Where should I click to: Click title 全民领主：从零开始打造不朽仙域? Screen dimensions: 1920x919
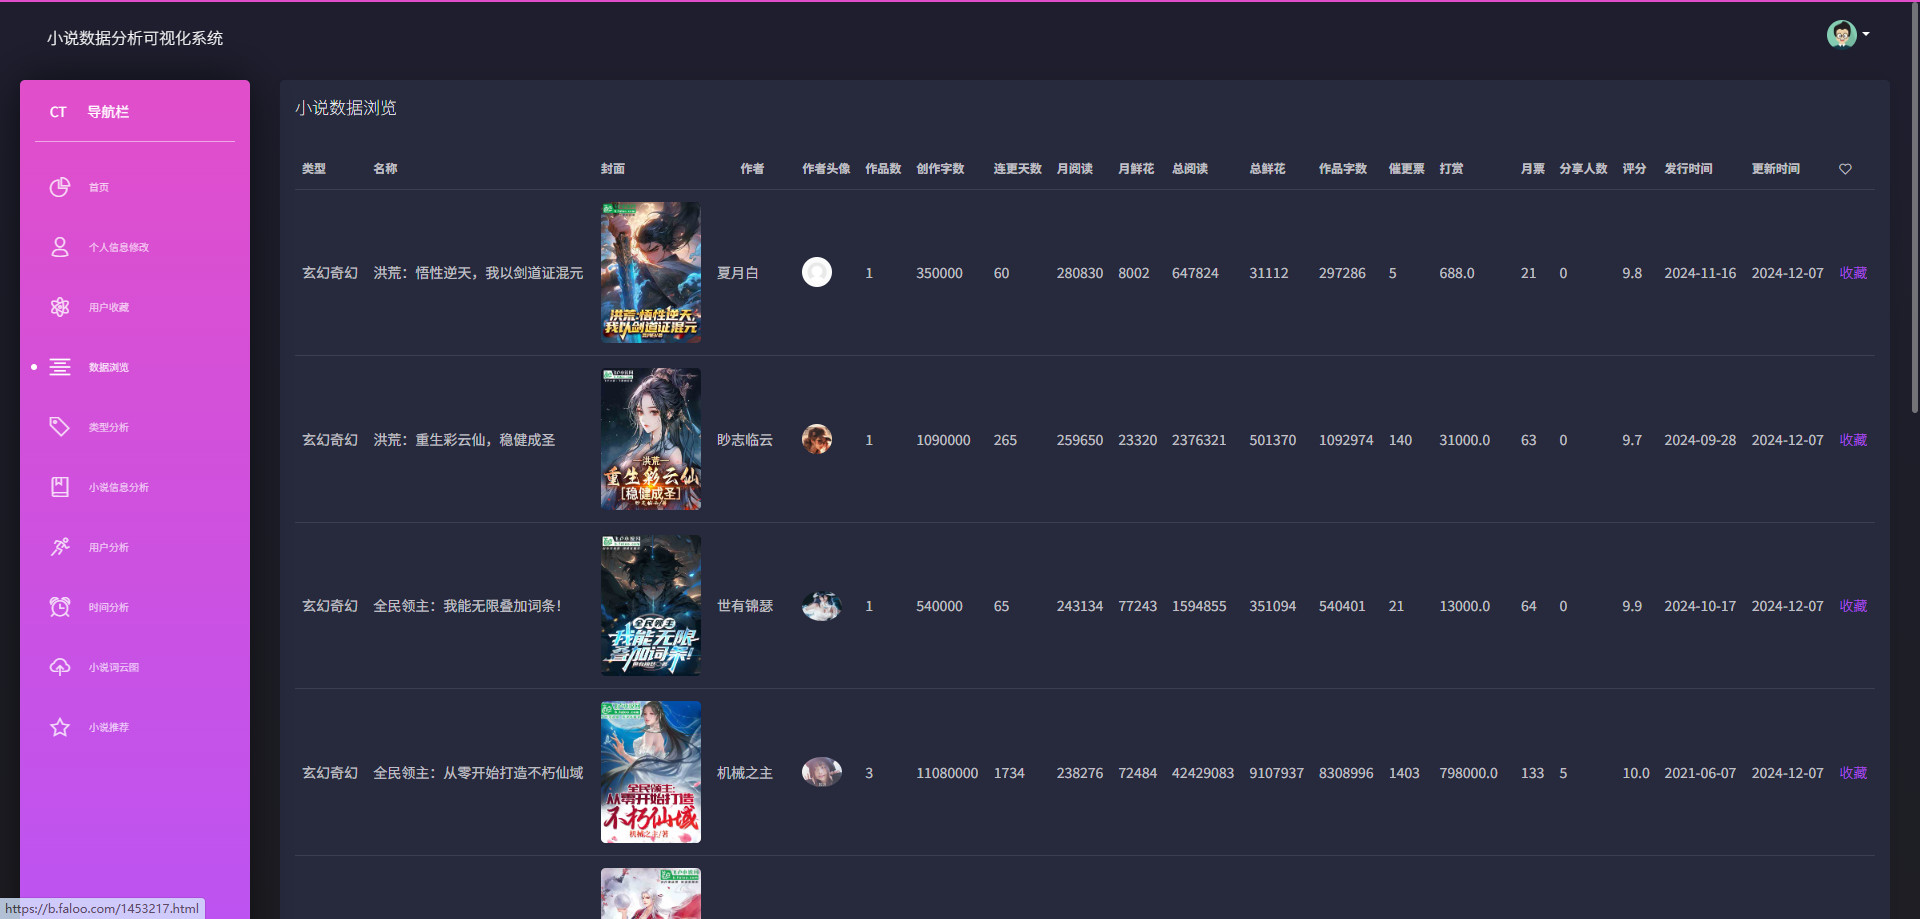478,773
